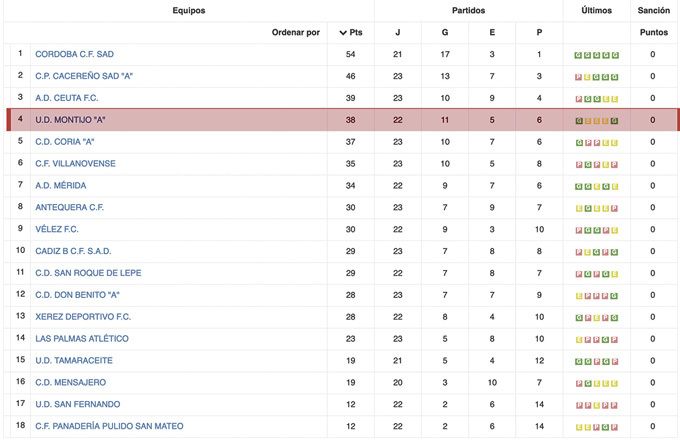Sort standings by J (played) column
This screenshot has height=440, width=680.
click(398, 32)
